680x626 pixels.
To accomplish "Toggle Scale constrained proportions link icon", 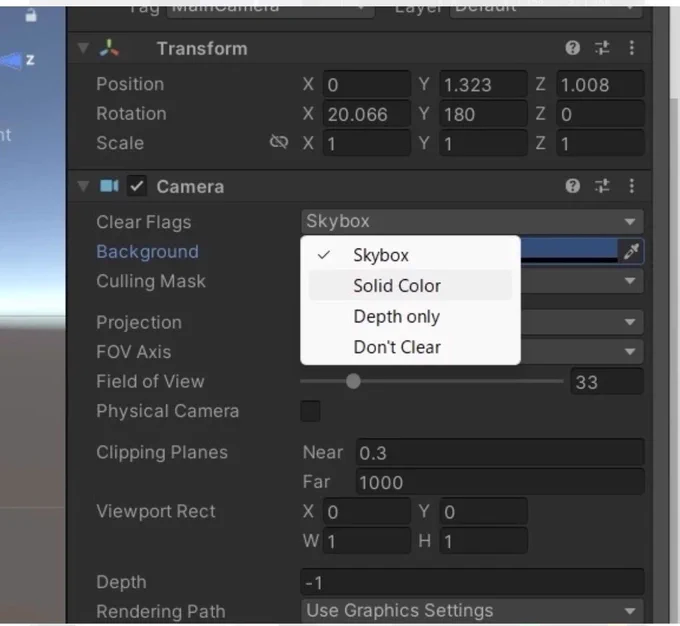I will point(278,141).
